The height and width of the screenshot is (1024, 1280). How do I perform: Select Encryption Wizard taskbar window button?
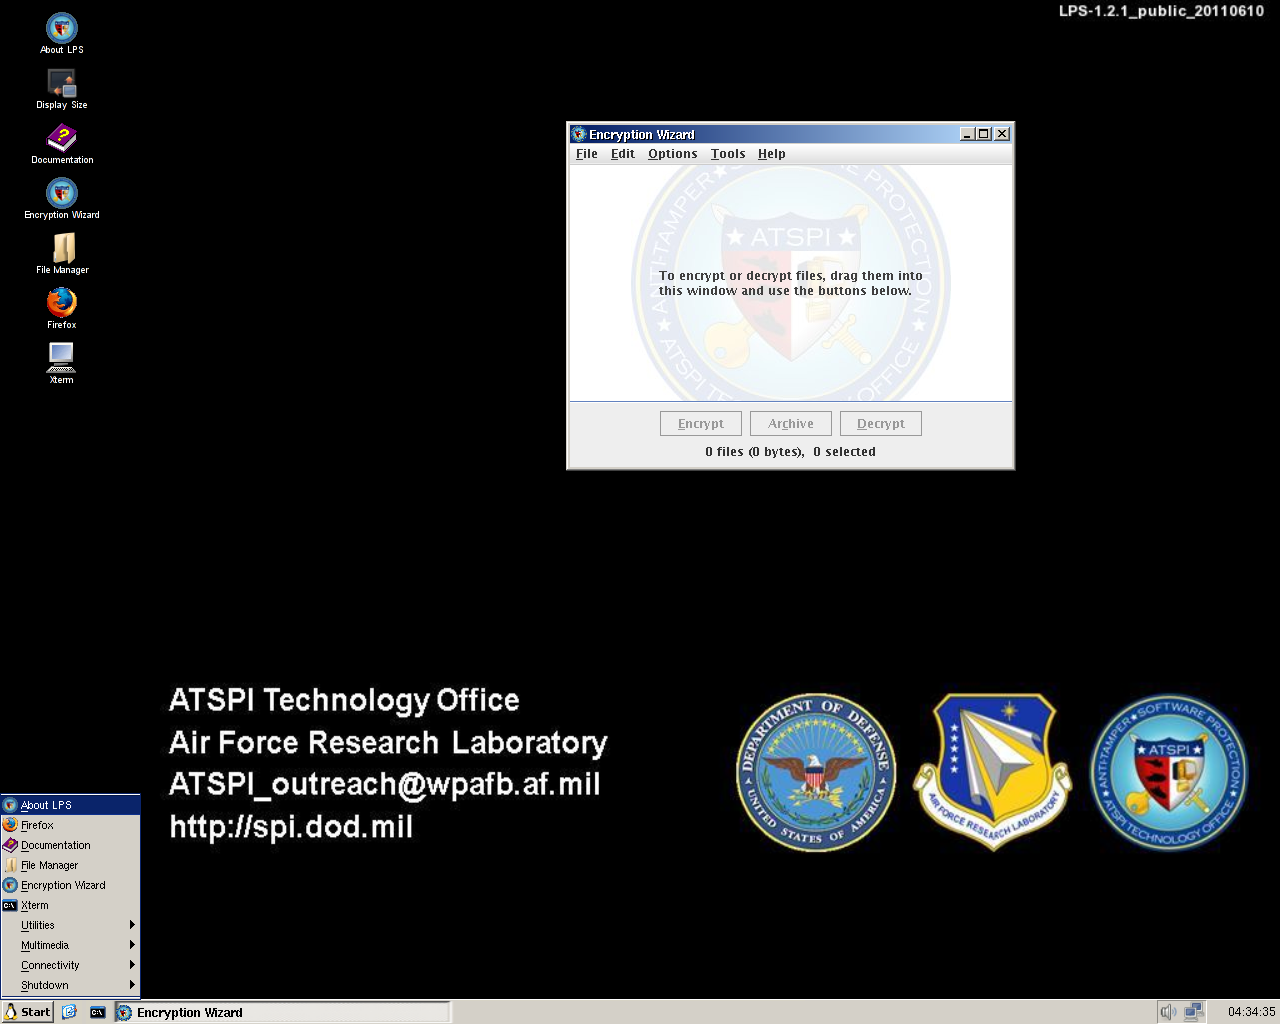pyautogui.click(x=282, y=1012)
